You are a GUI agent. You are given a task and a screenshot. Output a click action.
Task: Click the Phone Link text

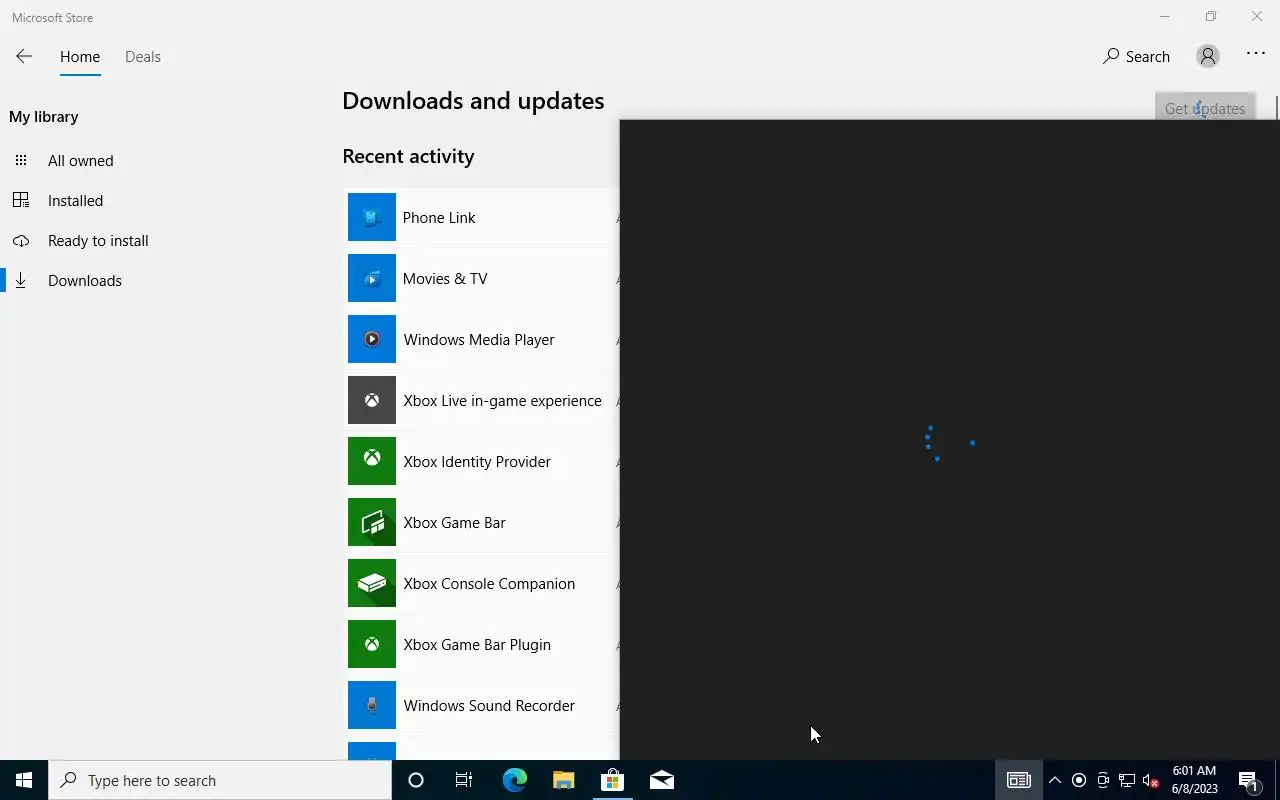(x=439, y=217)
